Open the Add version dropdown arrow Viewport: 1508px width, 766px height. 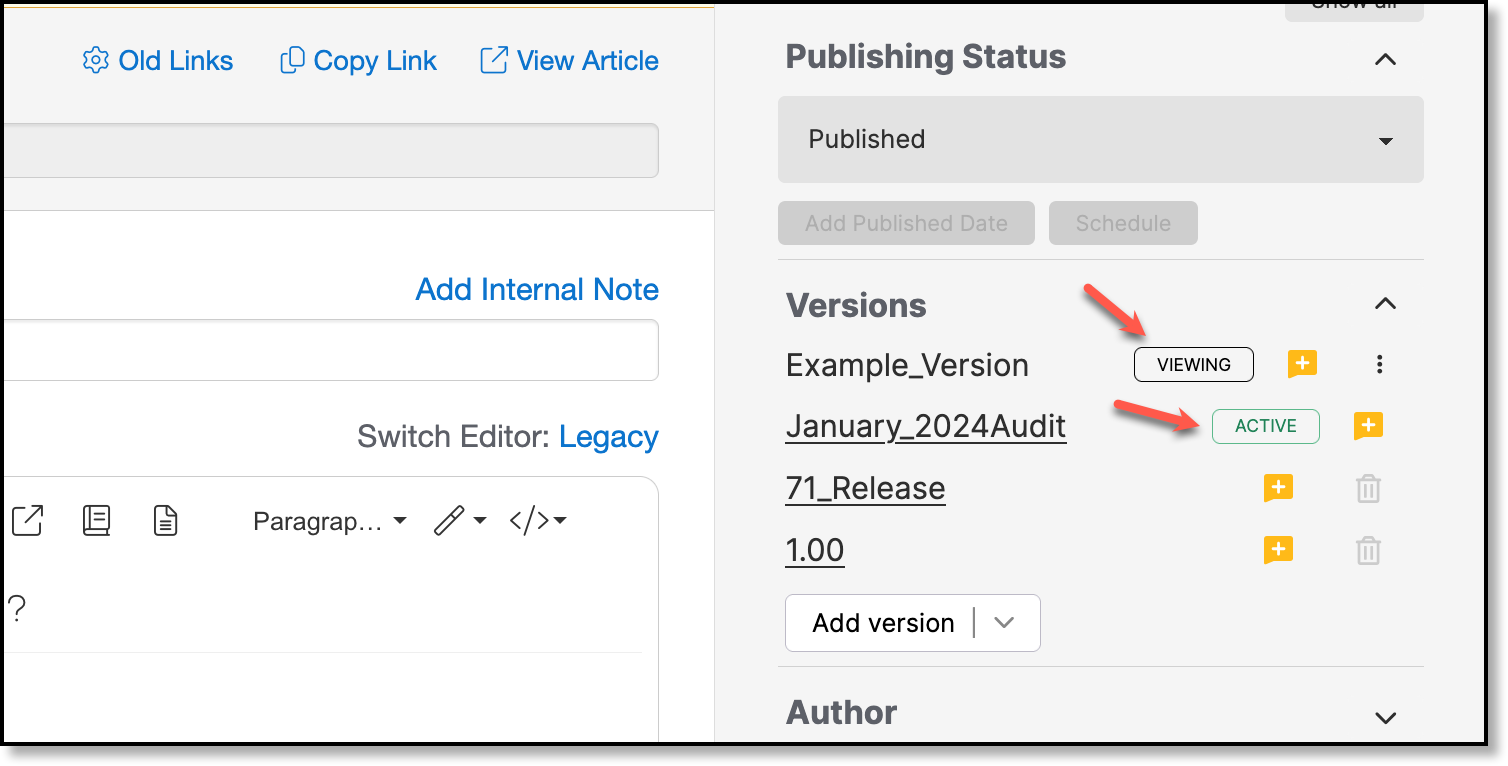point(1005,623)
